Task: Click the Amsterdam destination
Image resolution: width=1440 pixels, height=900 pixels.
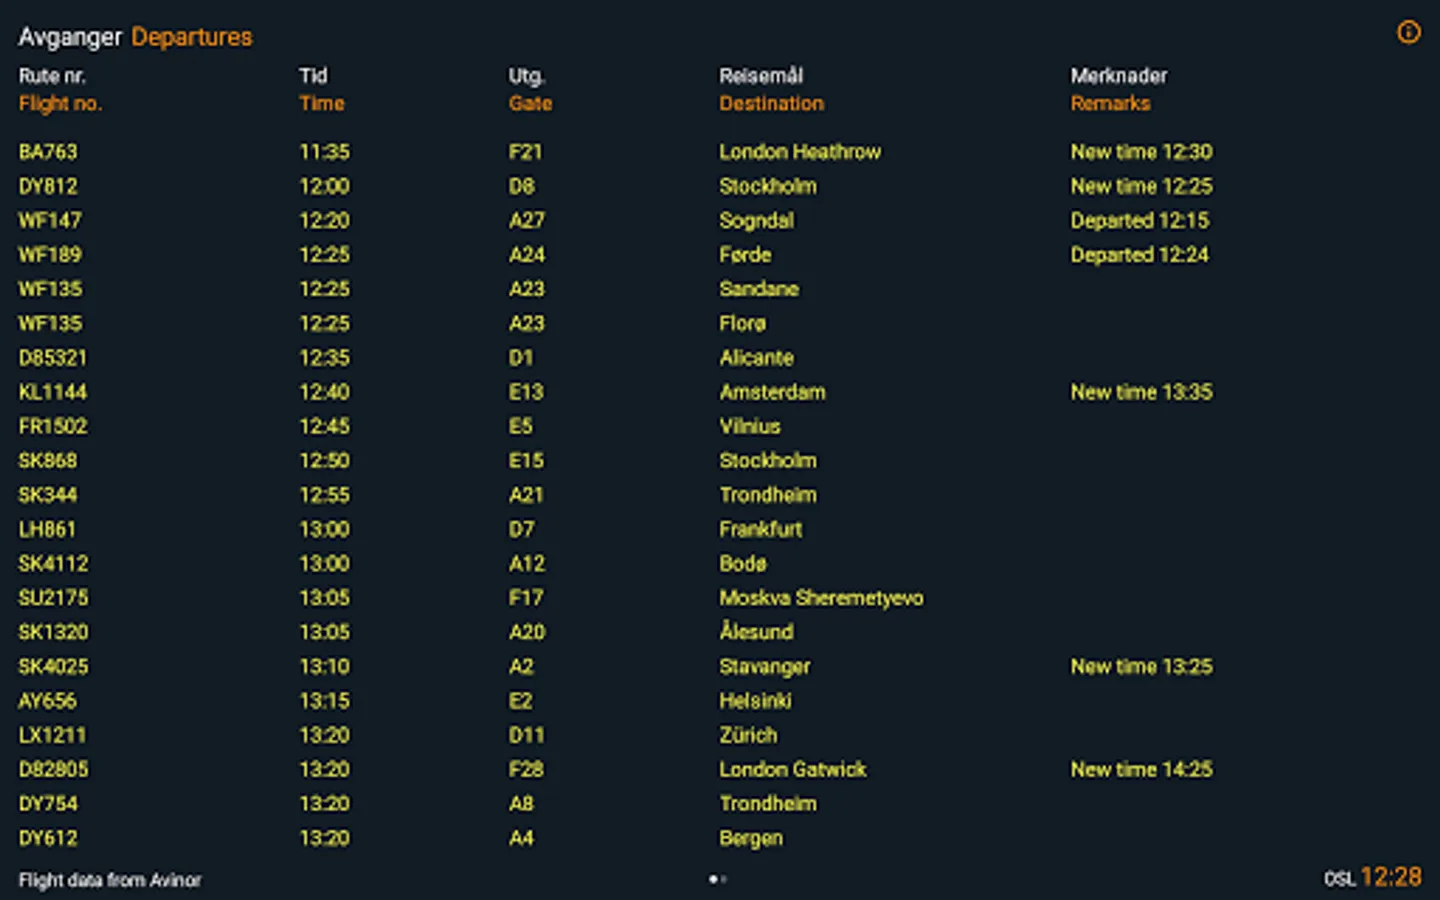Action: point(772,392)
